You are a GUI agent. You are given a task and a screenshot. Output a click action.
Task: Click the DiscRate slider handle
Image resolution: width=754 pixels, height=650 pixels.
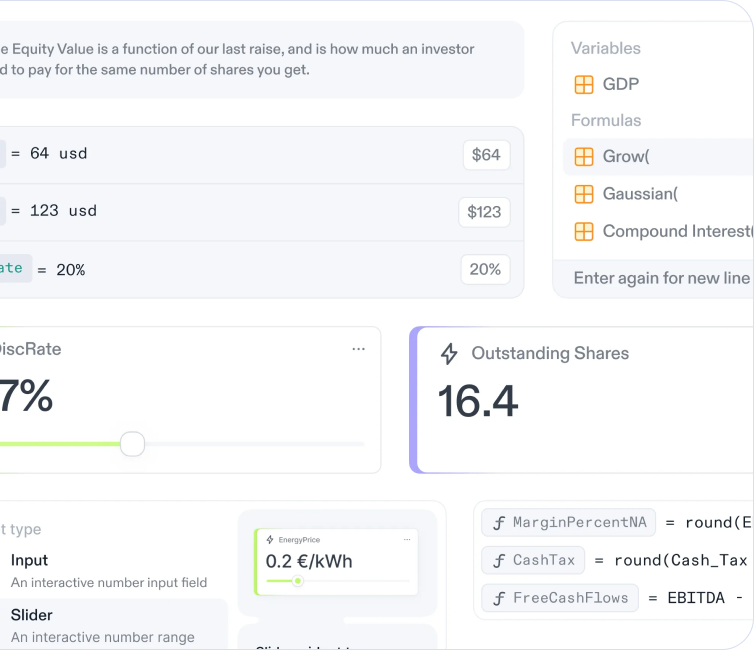(x=132, y=444)
